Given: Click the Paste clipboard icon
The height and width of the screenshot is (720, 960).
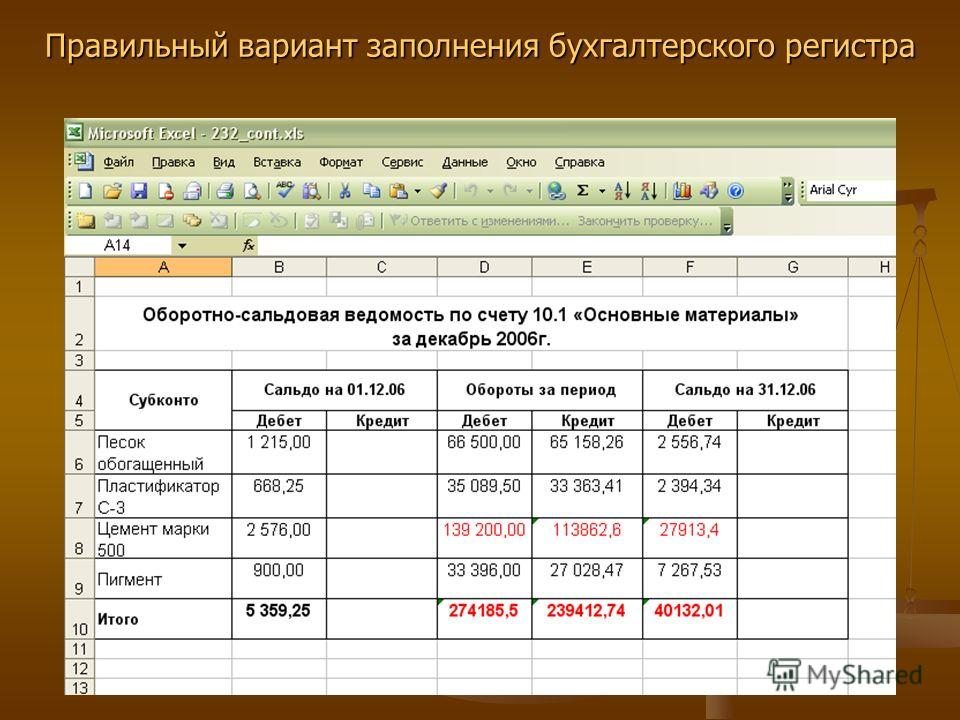Looking at the screenshot, I should tap(399, 191).
